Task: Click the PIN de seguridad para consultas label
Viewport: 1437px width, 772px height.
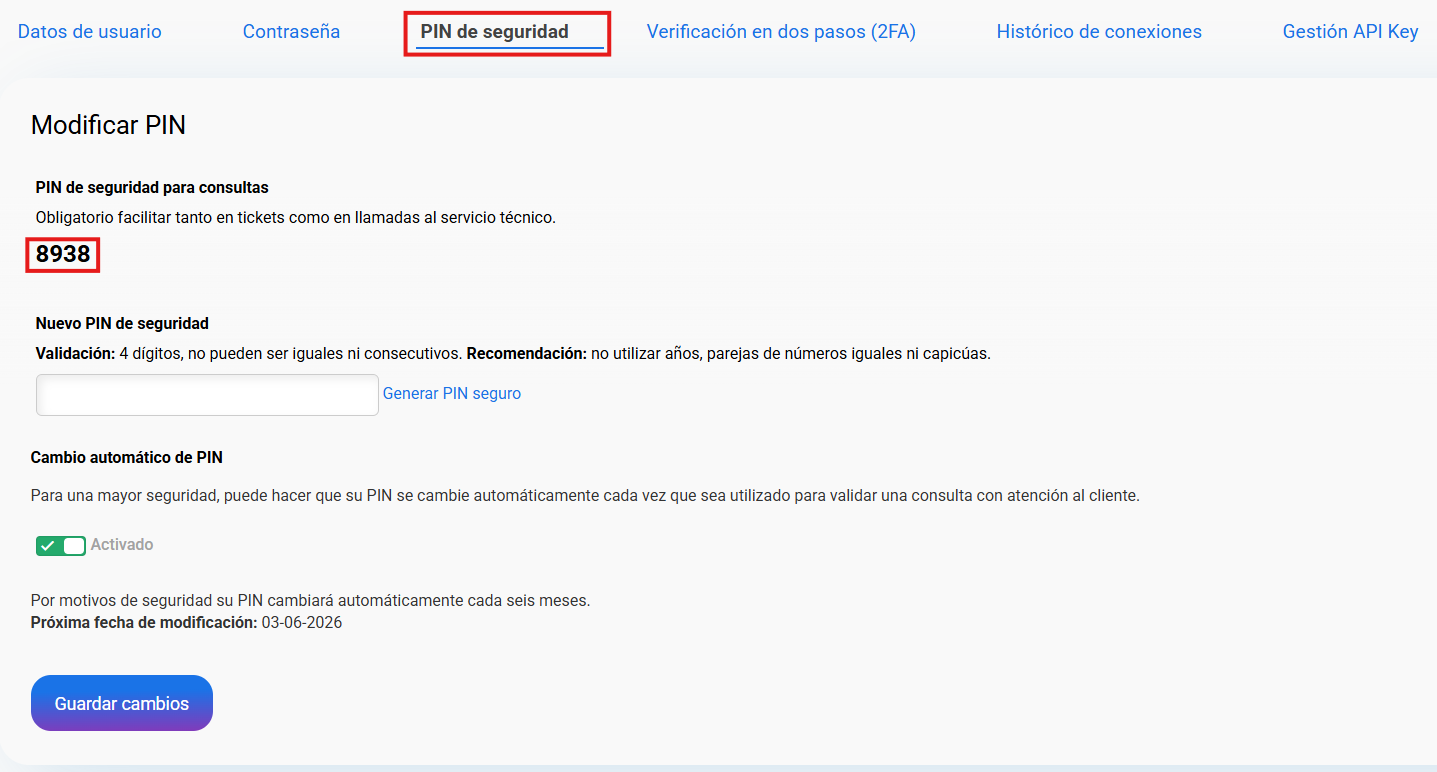Action: point(152,188)
